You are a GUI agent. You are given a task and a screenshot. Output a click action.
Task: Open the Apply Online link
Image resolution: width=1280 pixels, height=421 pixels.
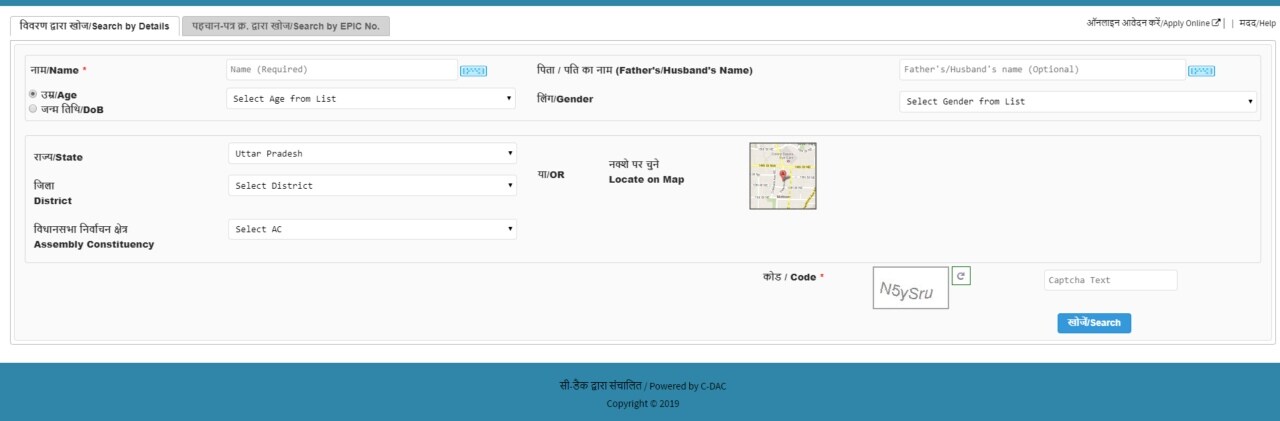point(1148,23)
